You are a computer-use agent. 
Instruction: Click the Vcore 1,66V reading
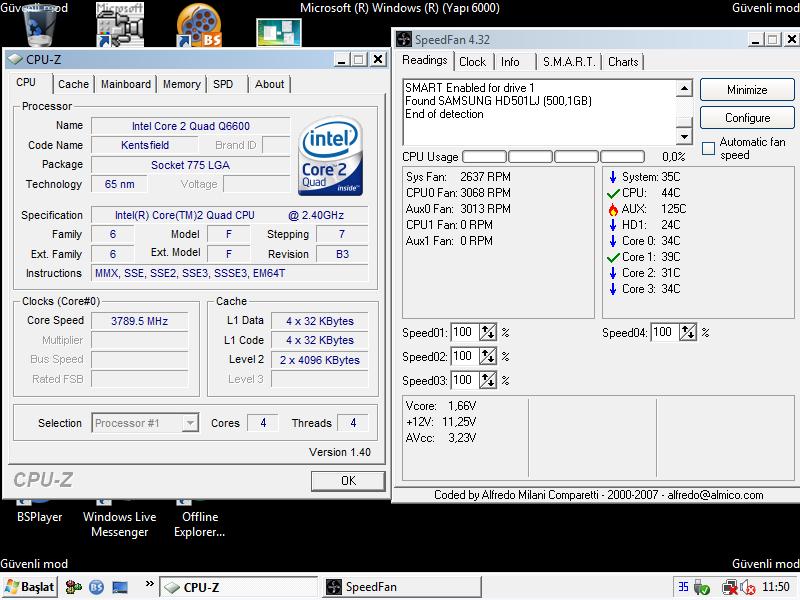[x=441, y=406]
